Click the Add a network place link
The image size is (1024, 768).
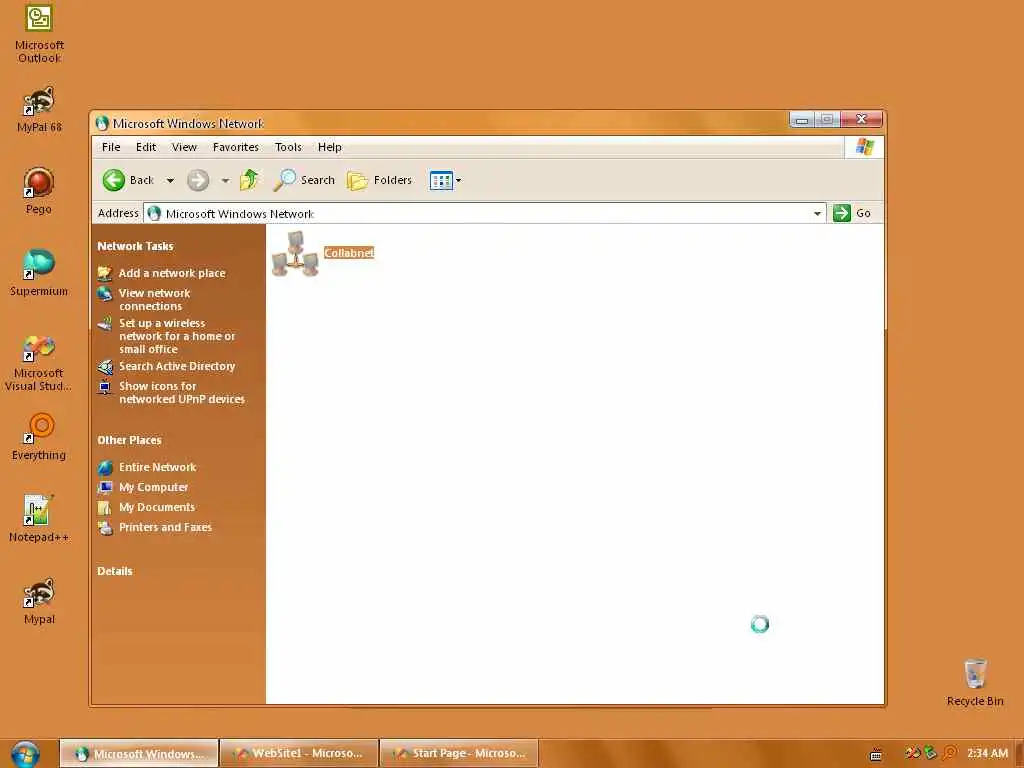(x=172, y=273)
